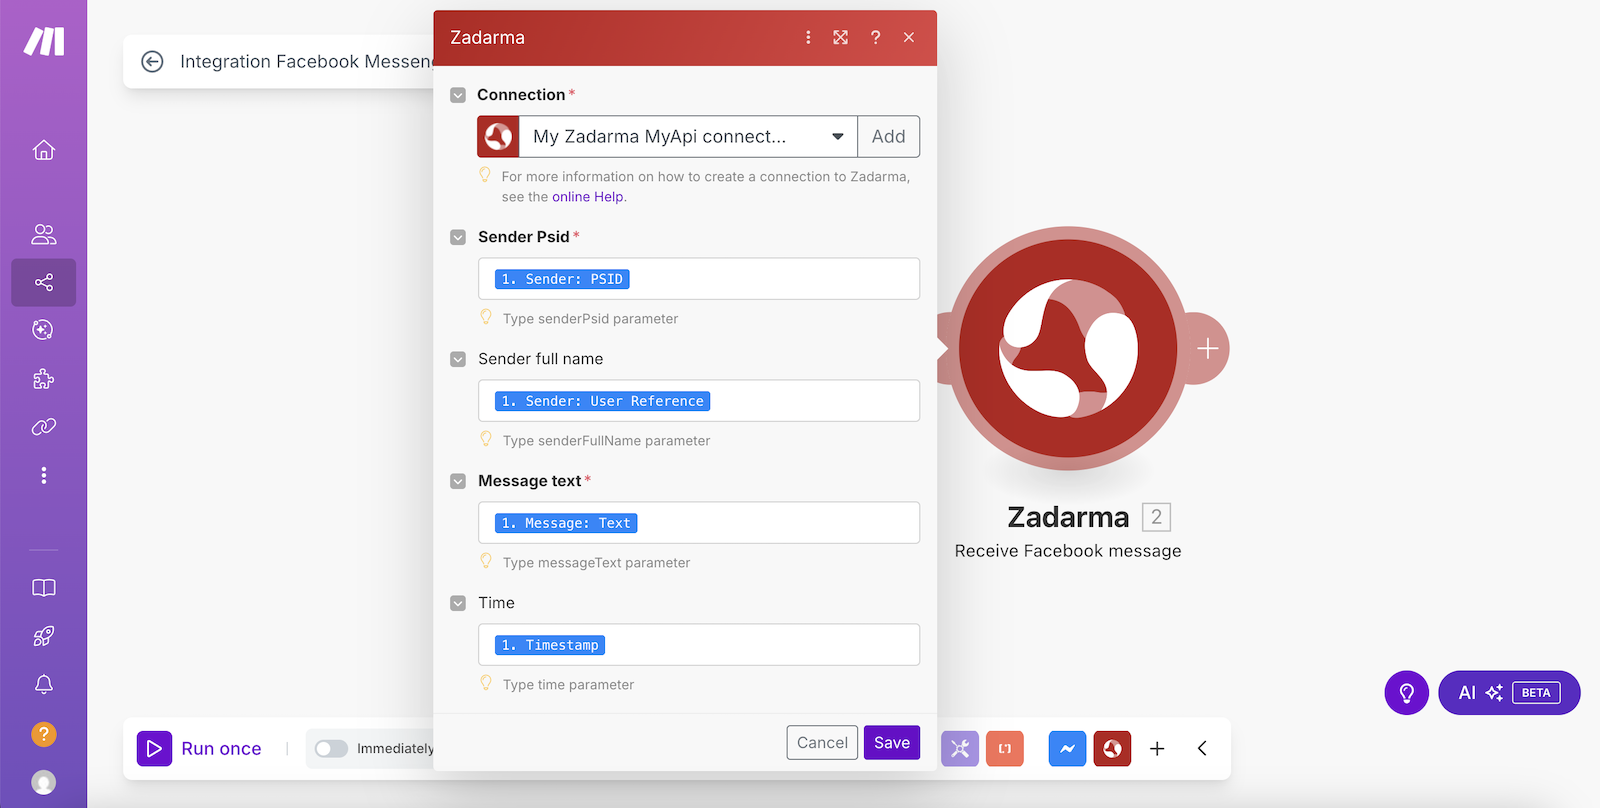Open the Zadarma dialog three-dot menu

tap(808, 38)
